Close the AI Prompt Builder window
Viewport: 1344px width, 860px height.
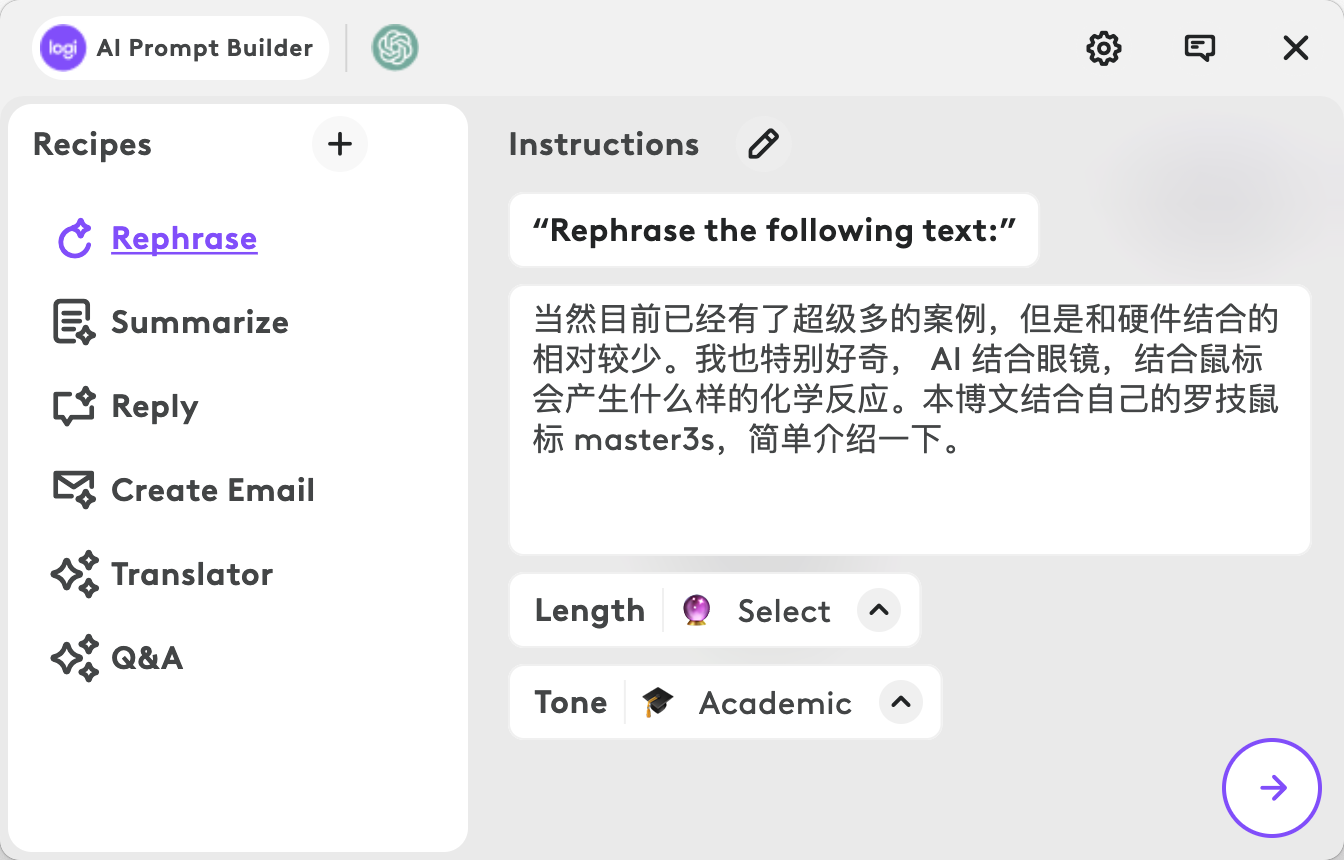pos(1296,48)
